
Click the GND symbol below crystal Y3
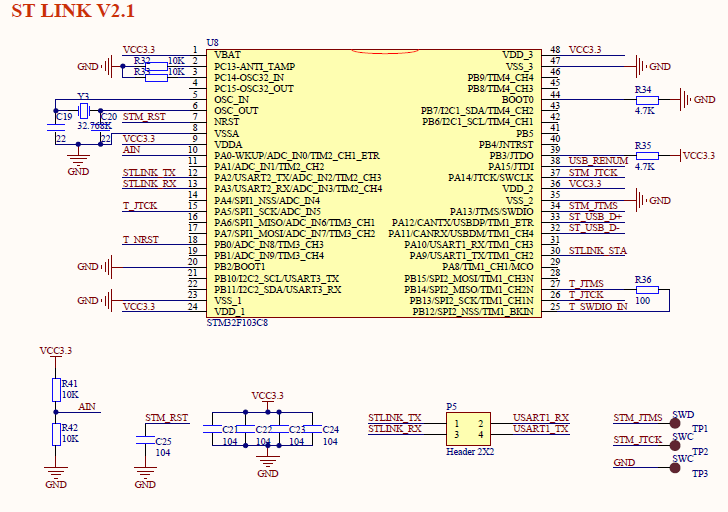(78, 160)
